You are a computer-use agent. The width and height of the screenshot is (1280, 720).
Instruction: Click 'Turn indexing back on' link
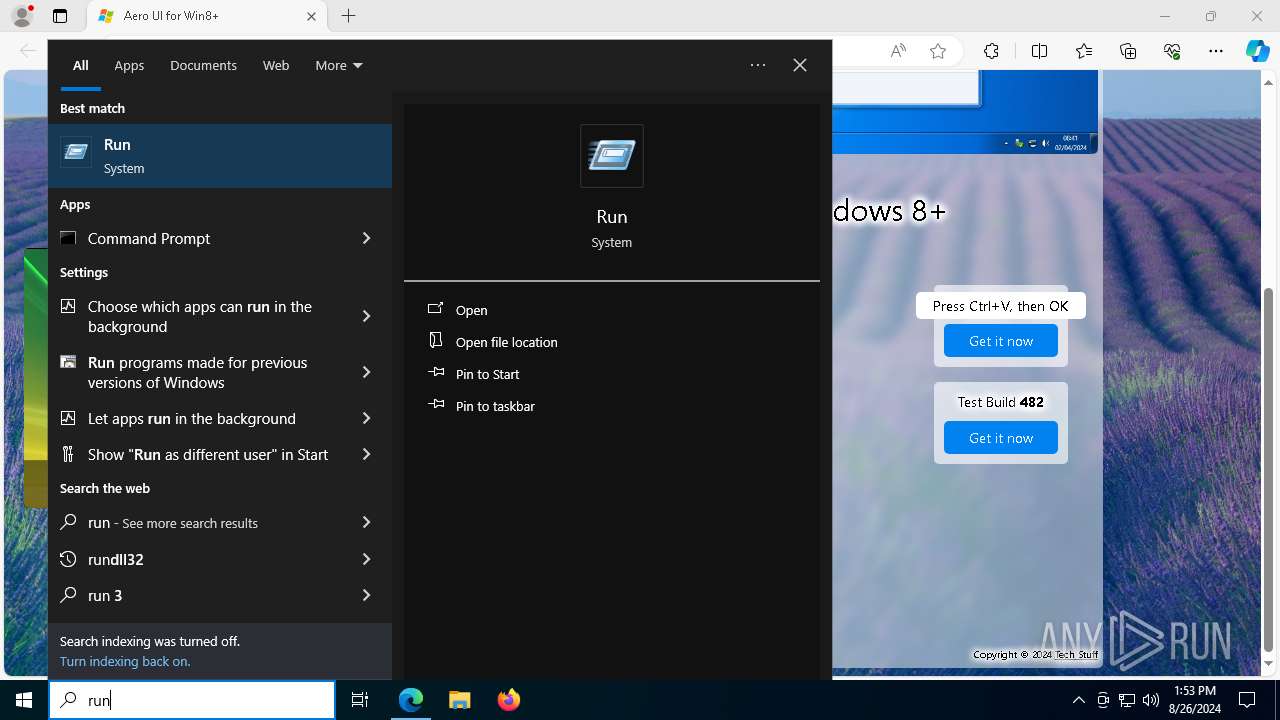click(x=125, y=661)
